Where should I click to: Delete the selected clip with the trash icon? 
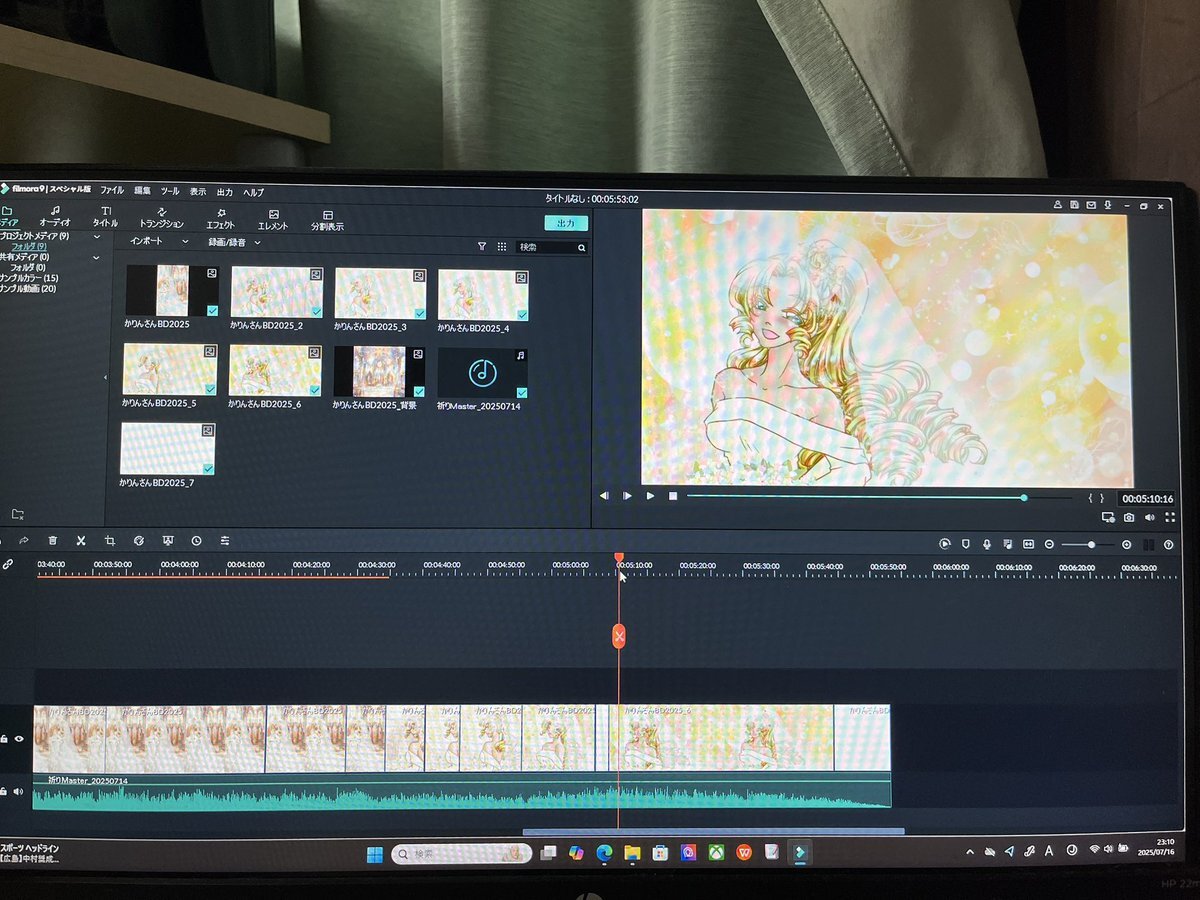coord(52,540)
